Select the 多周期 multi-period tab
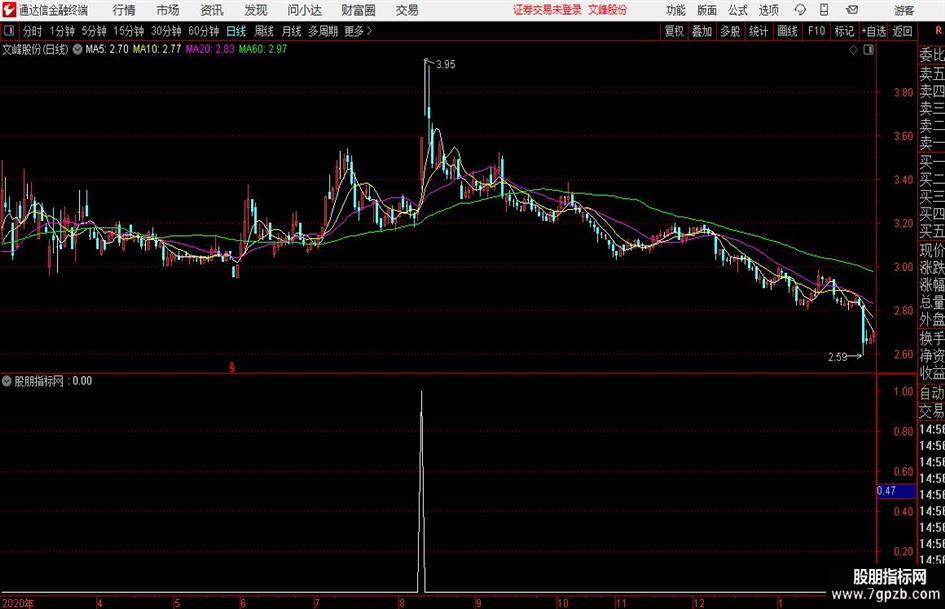Screen dimensions: 945x609 click(323, 31)
